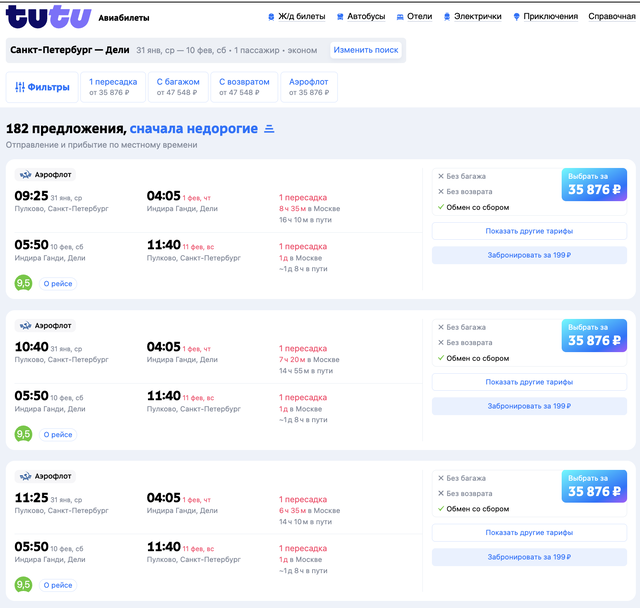Viewport: 640px width, 608px height.
Task: Click the 14 ч 55 м в пути duration
Action: (306, 371)
